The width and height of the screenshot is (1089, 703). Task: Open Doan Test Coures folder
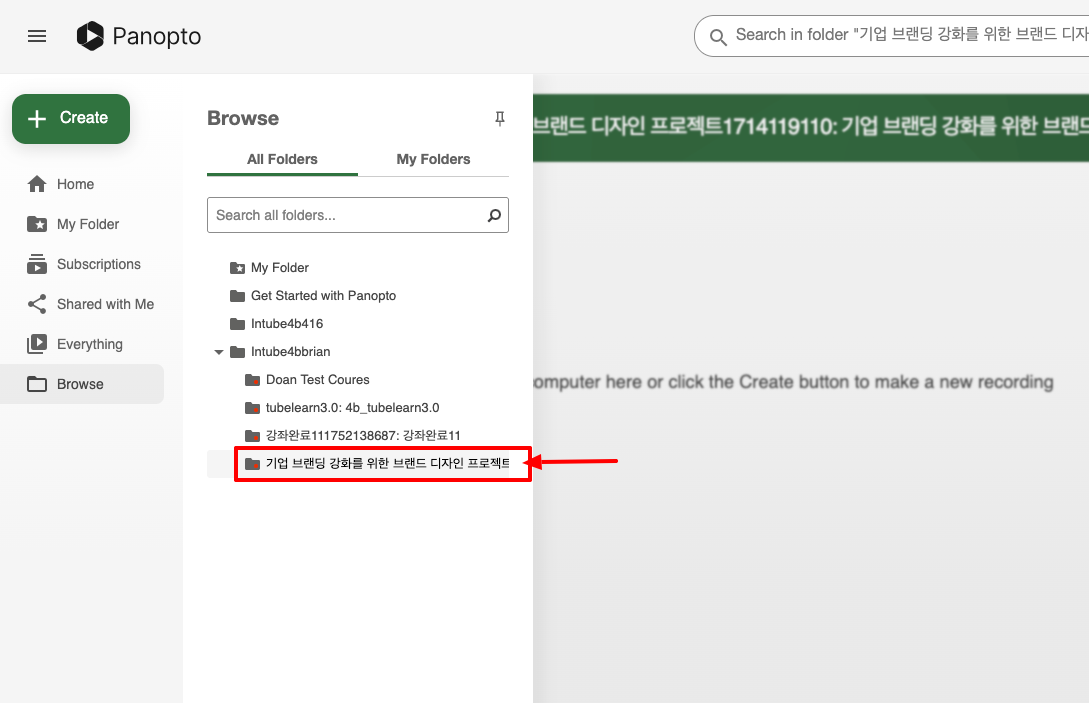317,380
